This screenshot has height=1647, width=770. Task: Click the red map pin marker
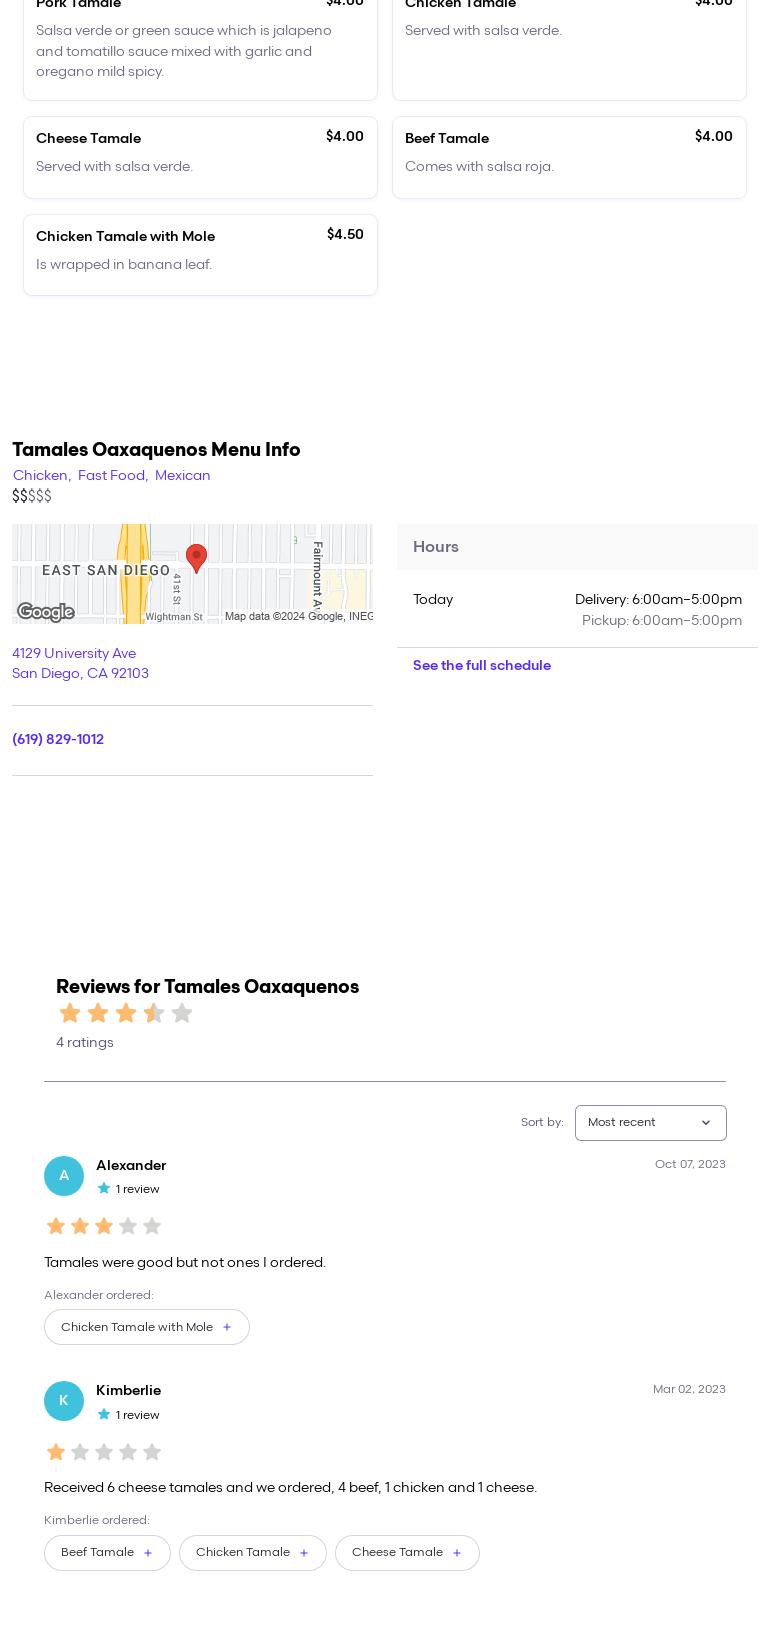point(196,558)
